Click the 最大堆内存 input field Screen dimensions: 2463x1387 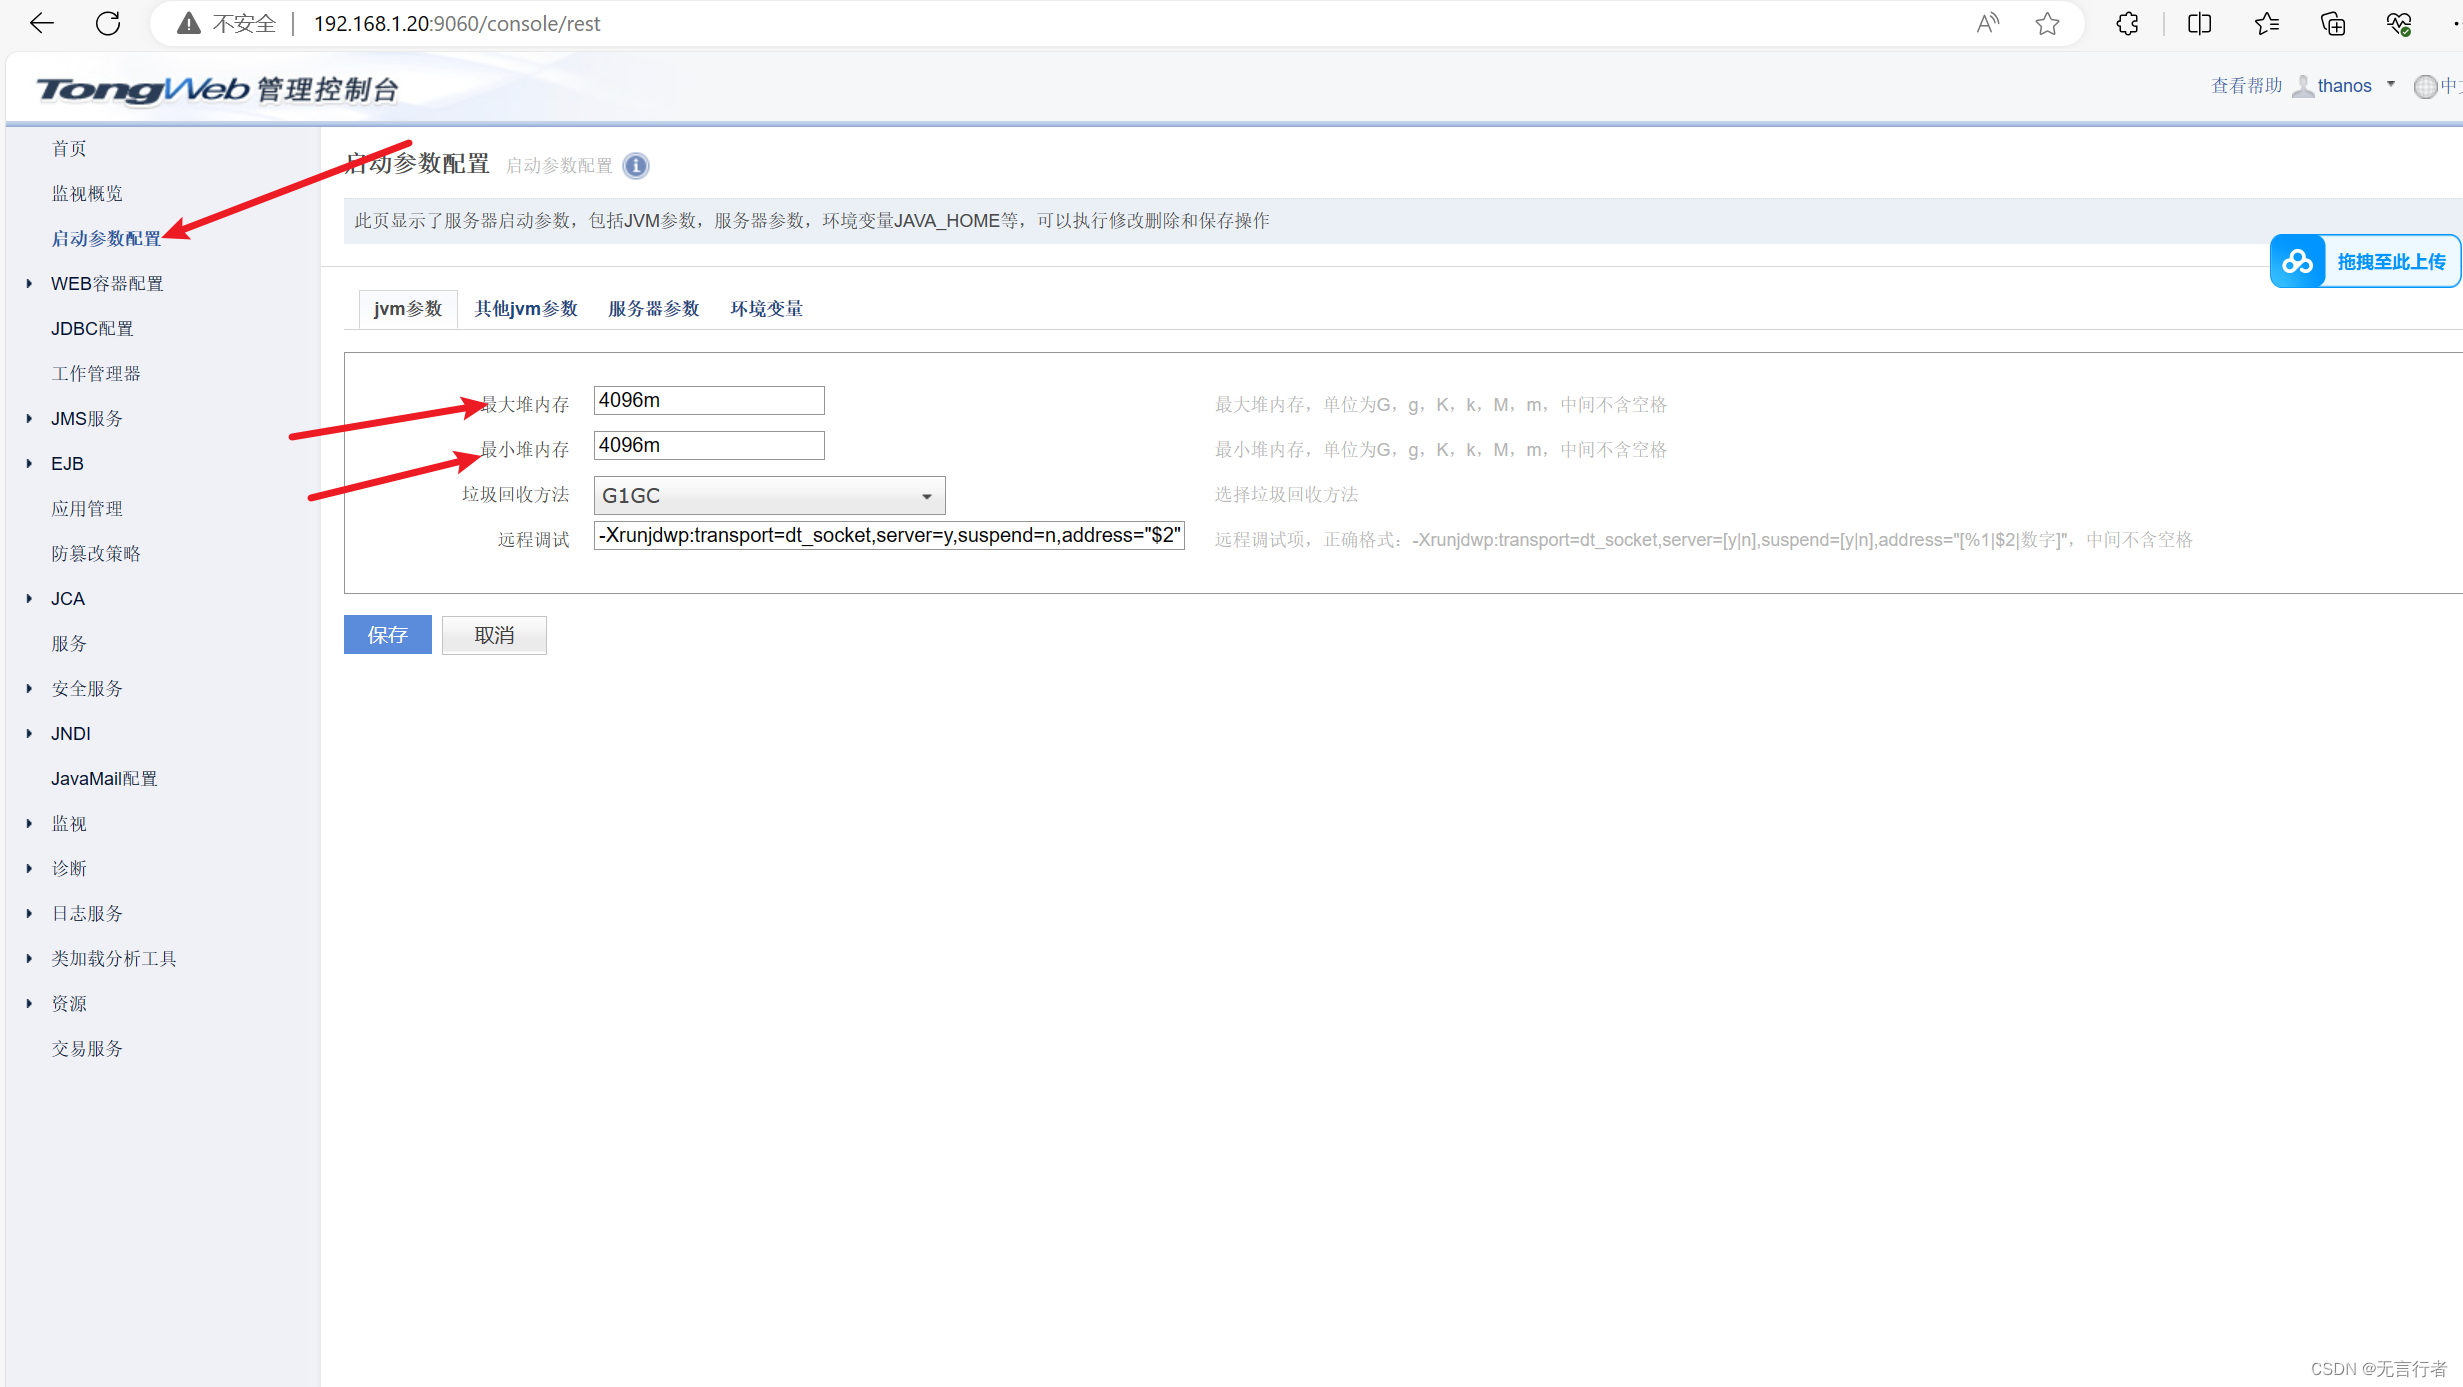point(709,399)
